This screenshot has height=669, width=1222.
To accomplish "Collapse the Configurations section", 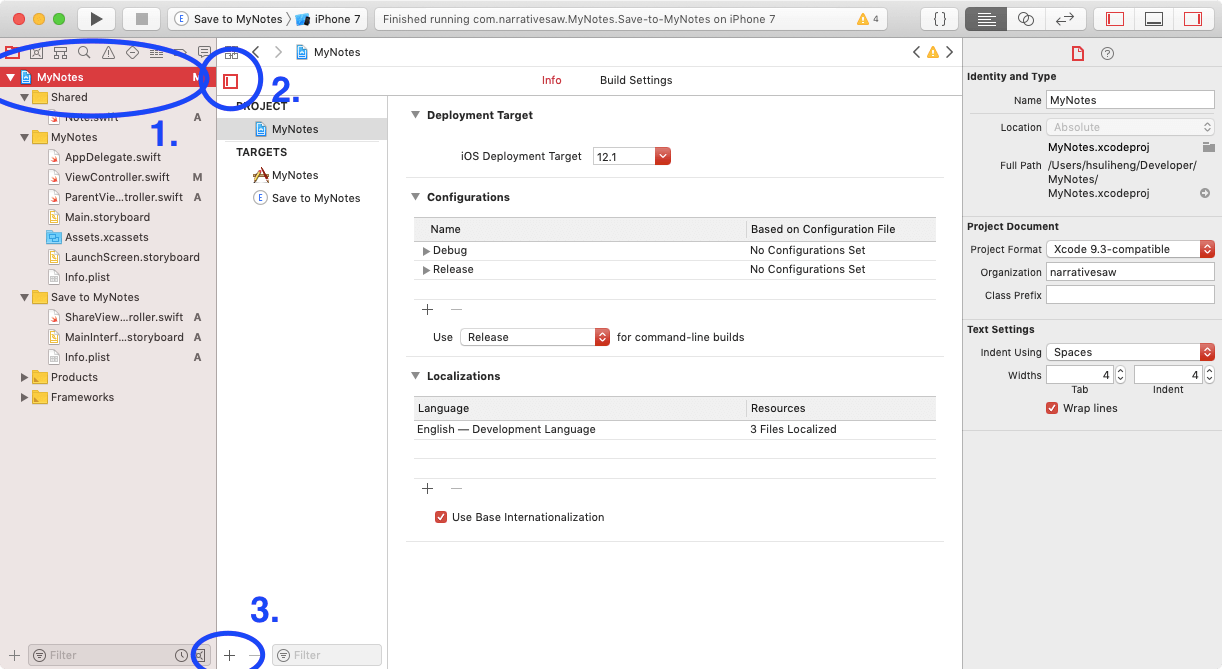I will click(x=416, y=197).
